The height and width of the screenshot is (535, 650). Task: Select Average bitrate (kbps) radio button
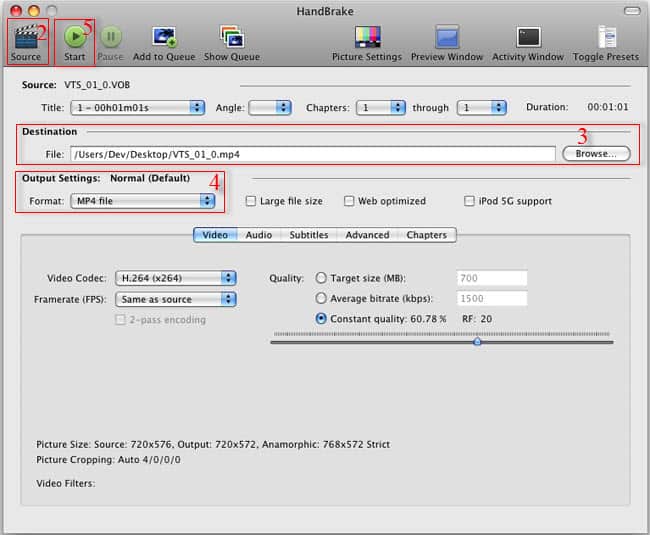click(321, 298)
